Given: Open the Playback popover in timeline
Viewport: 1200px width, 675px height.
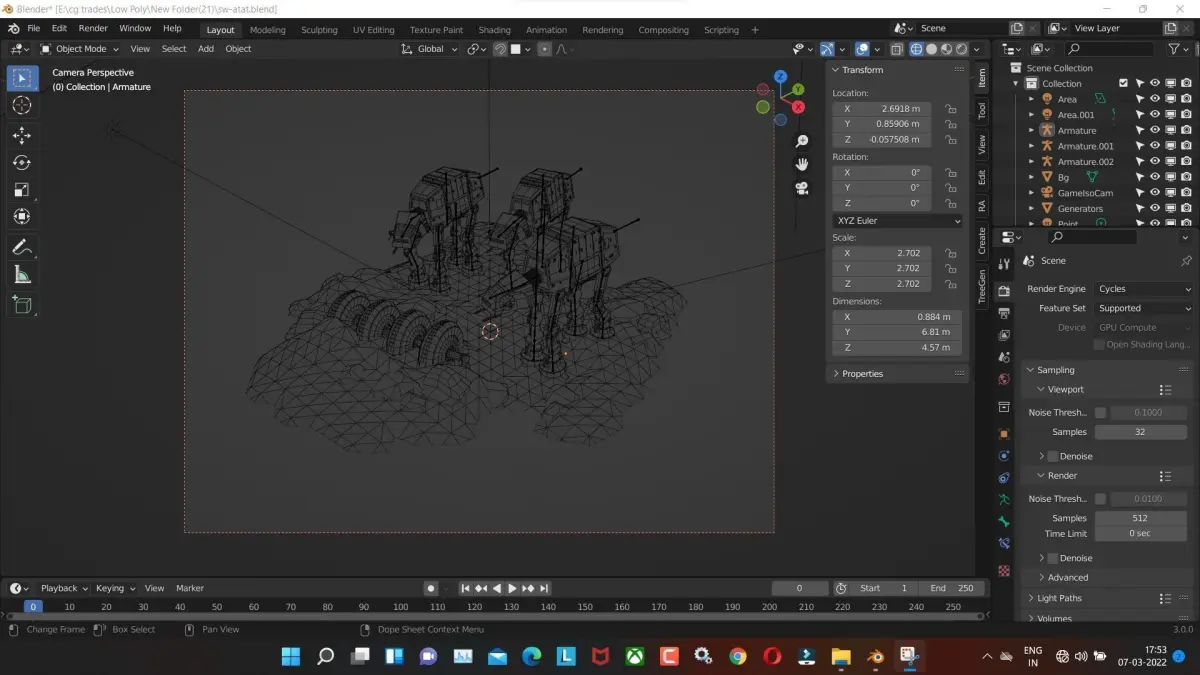Looking at the screenshot, I should pos(64,588).
